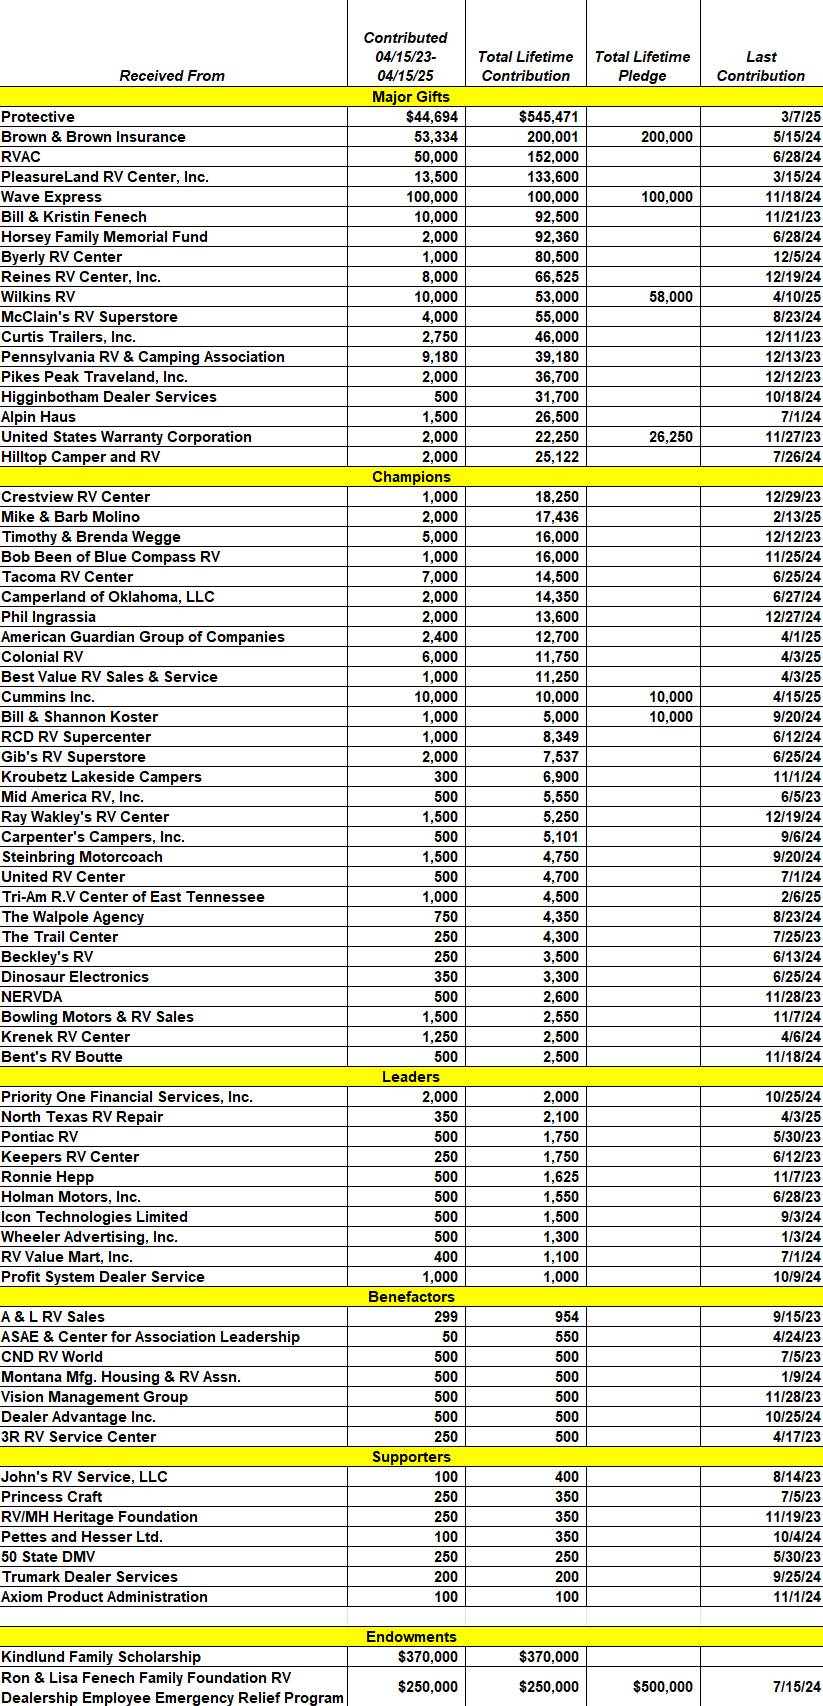Select the 'Leaders' section heading

[411, 1077]
